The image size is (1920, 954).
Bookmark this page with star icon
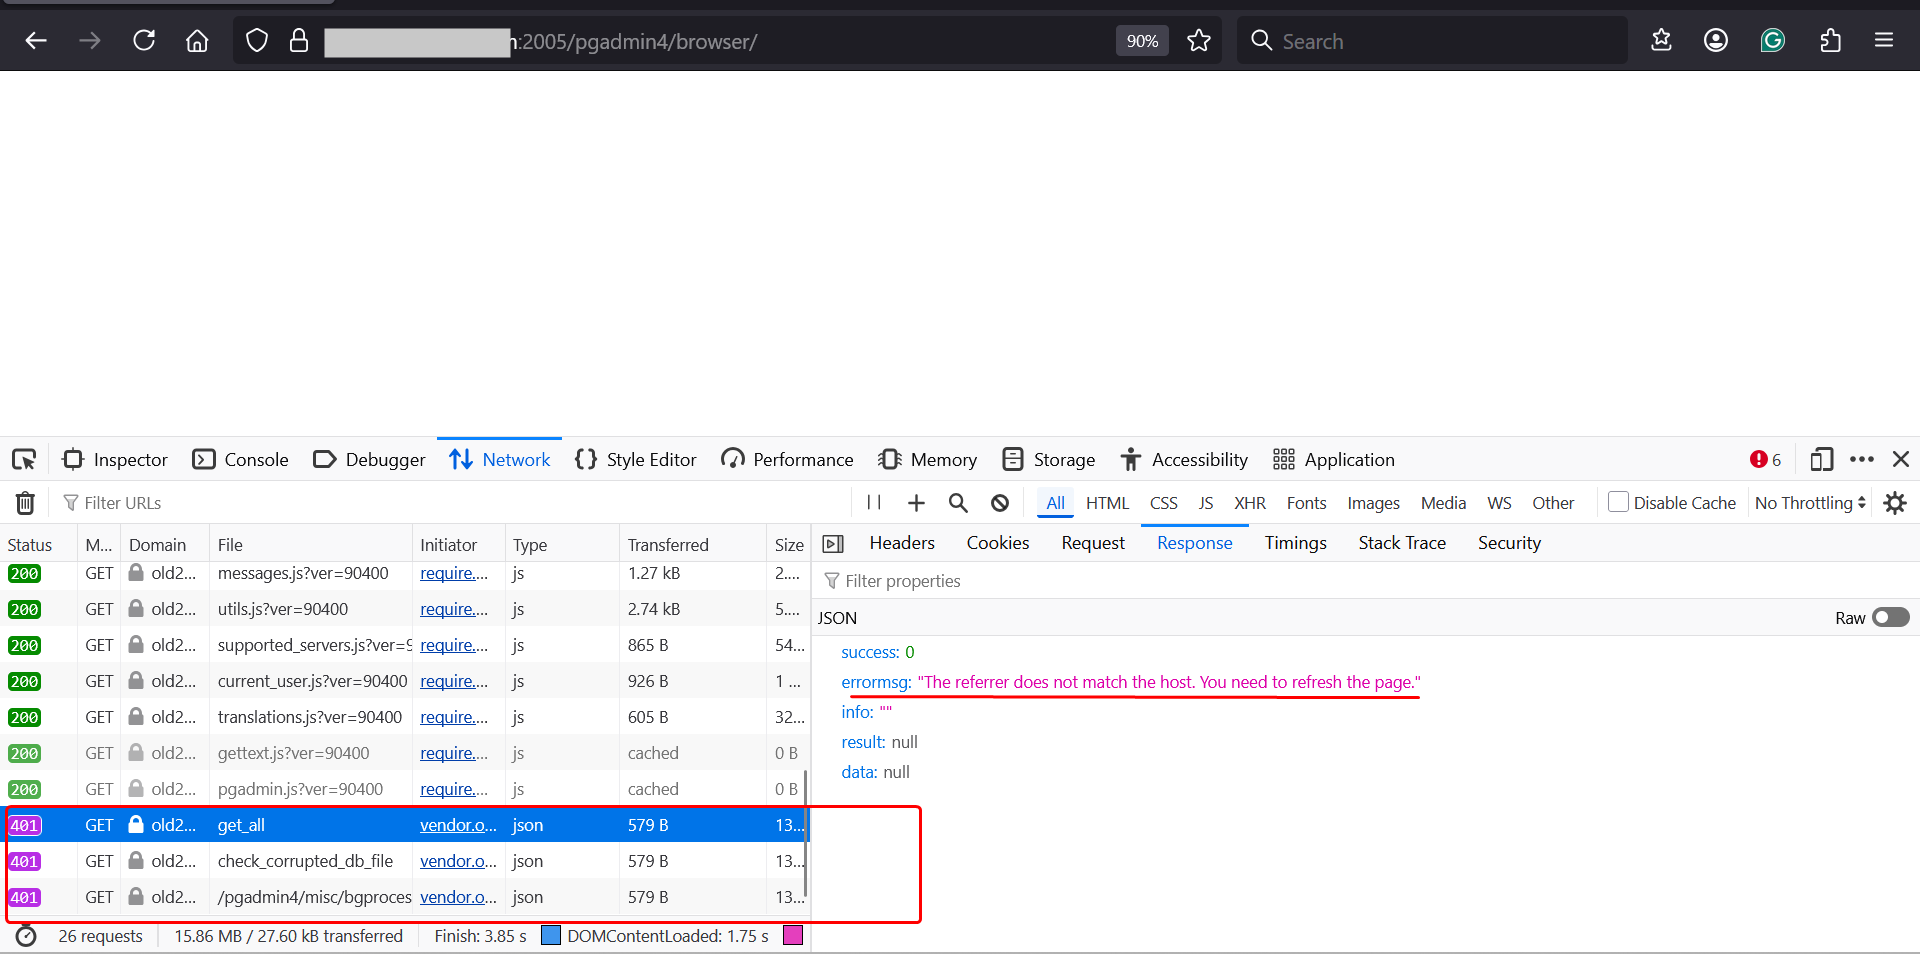pyautogui.click(x=1199, y=41)
